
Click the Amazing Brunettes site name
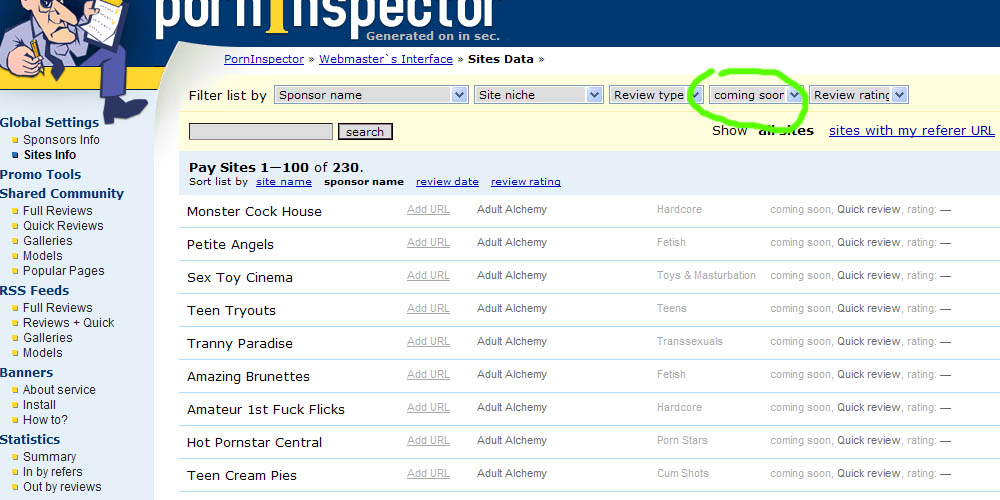248,377
